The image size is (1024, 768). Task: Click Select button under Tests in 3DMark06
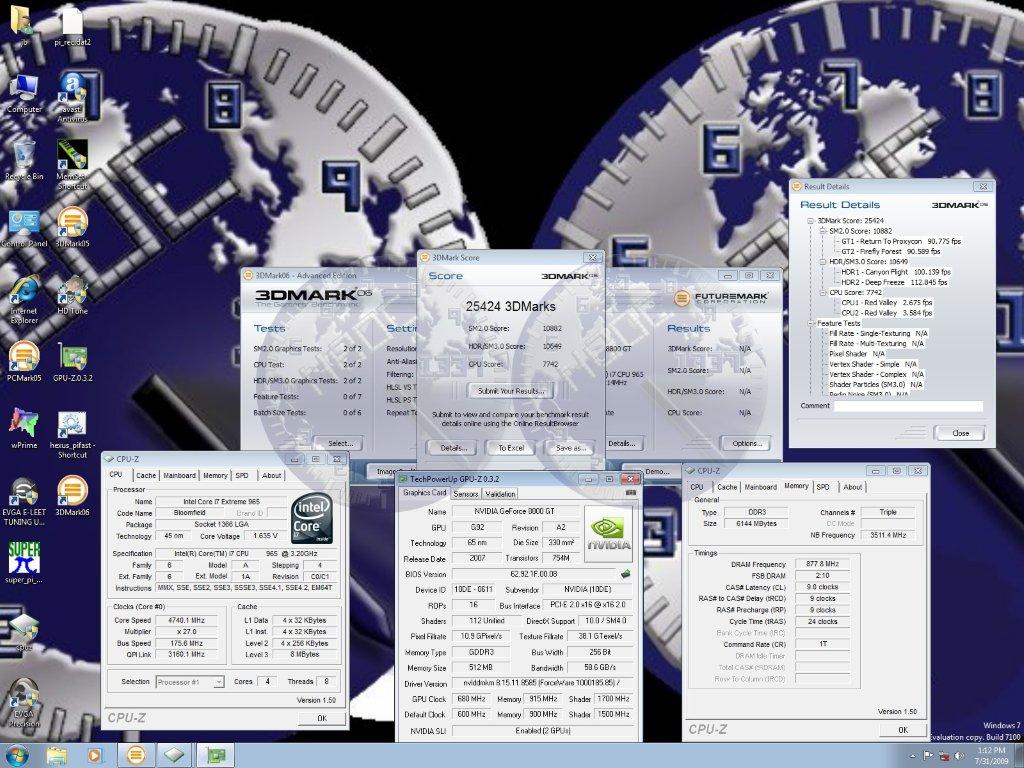[340, 443]
